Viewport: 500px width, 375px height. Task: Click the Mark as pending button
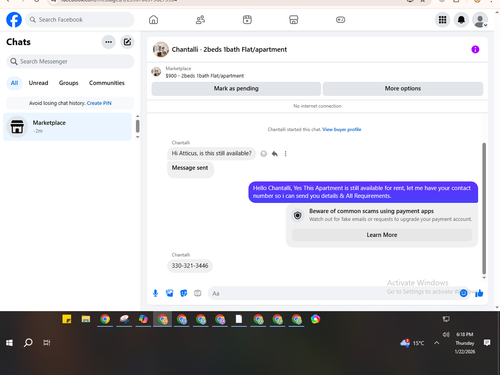click(x=236, y=89)
